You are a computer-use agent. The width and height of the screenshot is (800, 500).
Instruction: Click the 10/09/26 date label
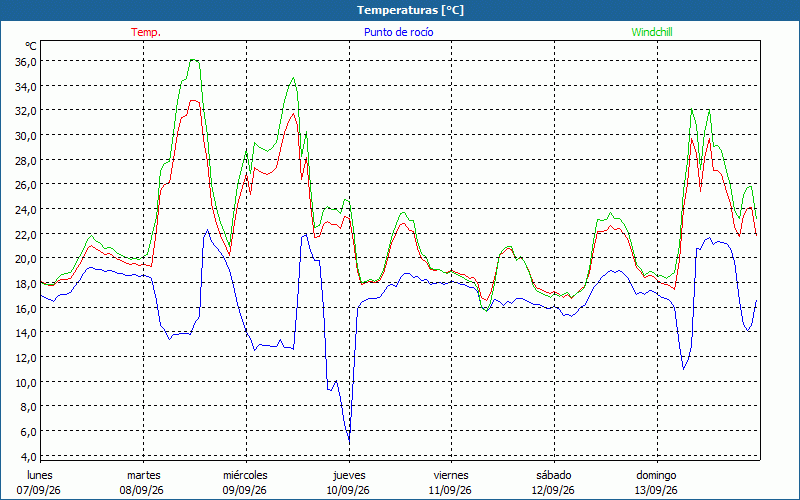click(348, 490)
